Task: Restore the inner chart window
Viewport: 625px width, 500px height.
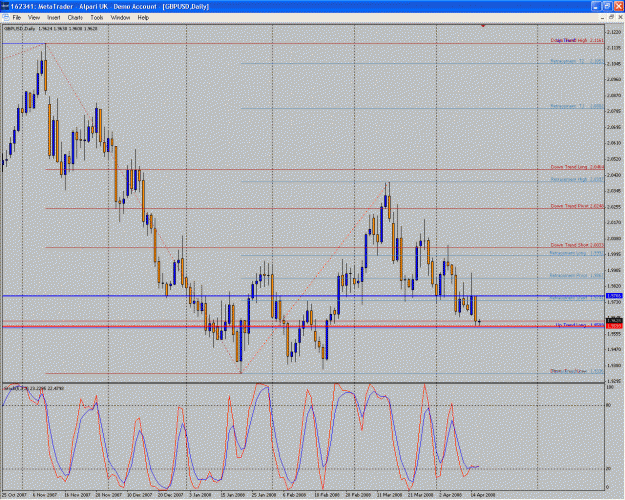Action: (611, 18)
